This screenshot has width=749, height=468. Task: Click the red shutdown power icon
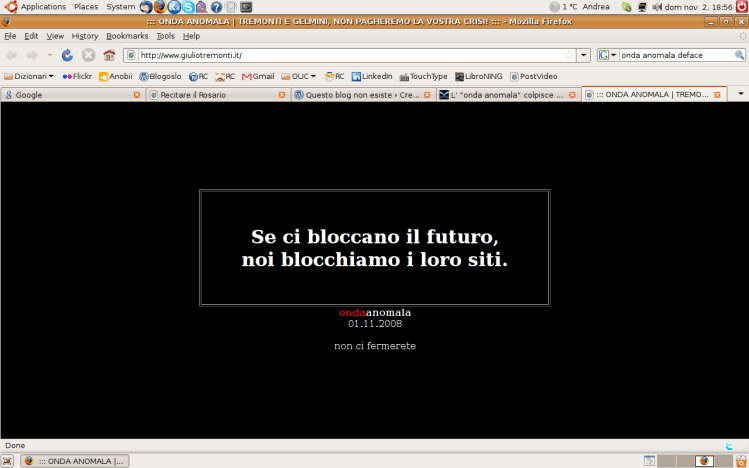(742, 6)
